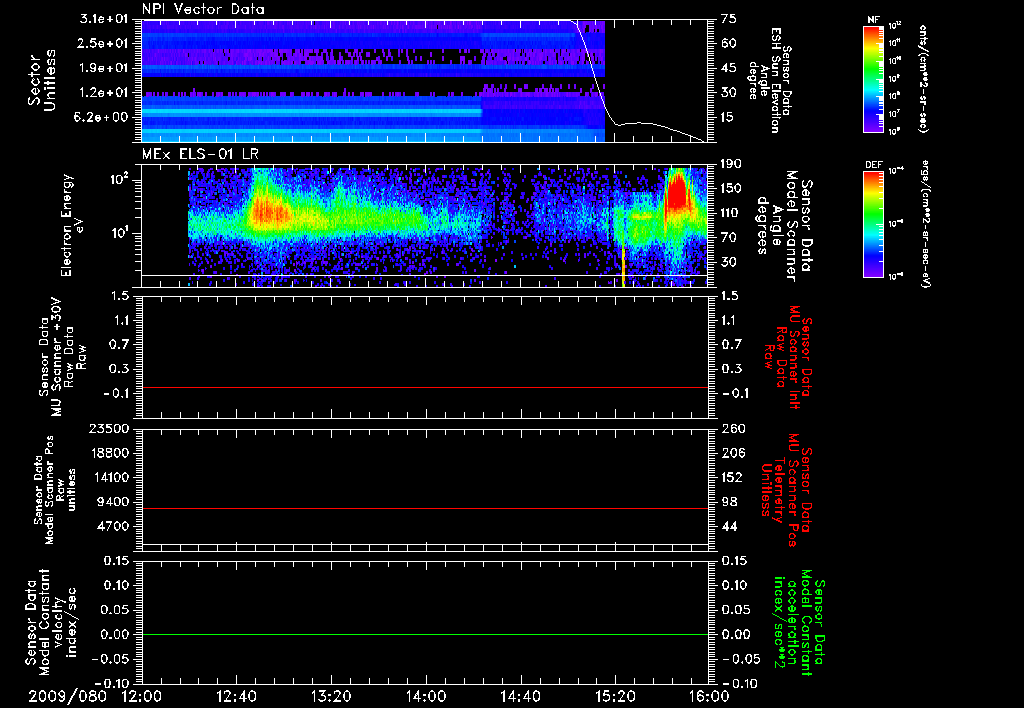The width and height of the screenshot is (1024, 708).
Task: Click the "2009/080" date label
Action: coord(67,696)
